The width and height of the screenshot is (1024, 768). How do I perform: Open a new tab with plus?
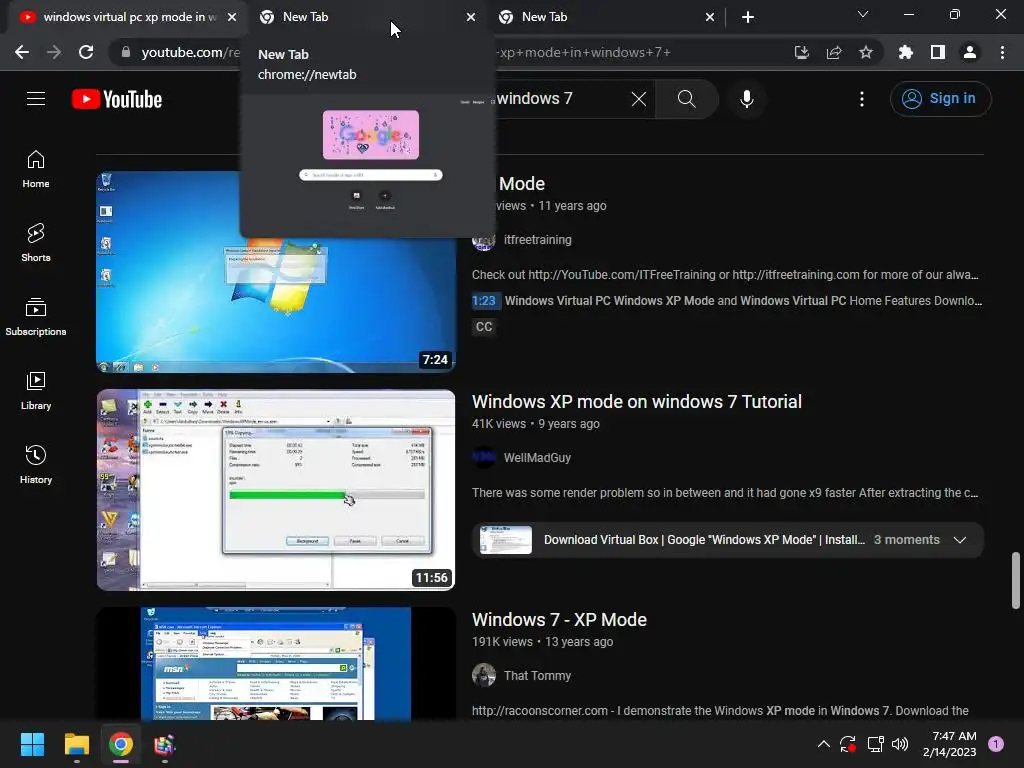748,17
